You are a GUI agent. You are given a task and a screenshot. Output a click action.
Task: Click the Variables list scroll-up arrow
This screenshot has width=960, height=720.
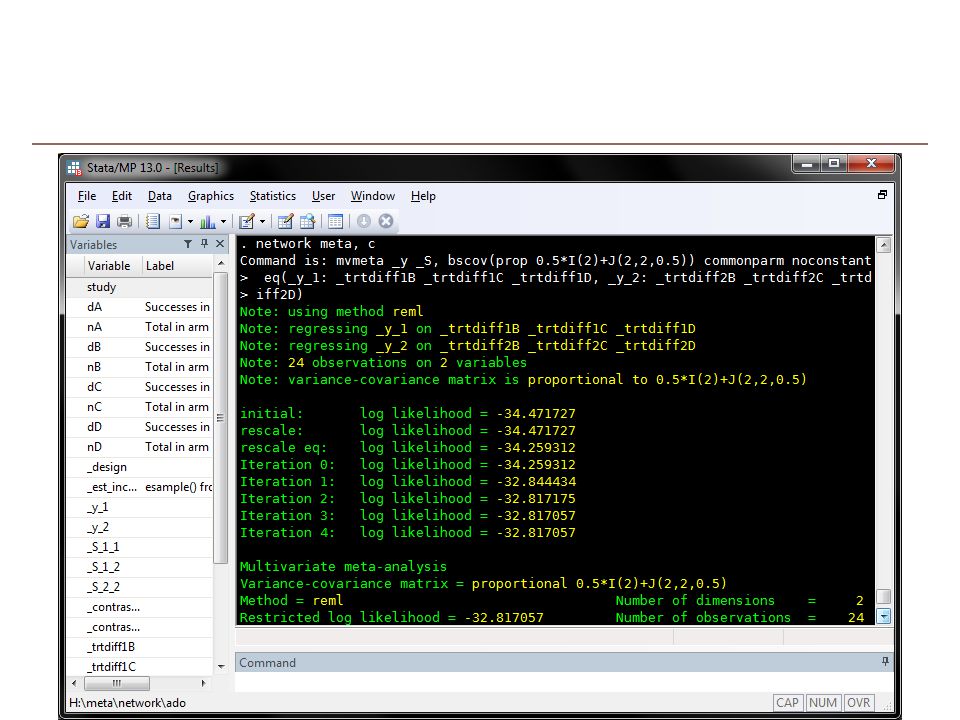pos(221,263)
